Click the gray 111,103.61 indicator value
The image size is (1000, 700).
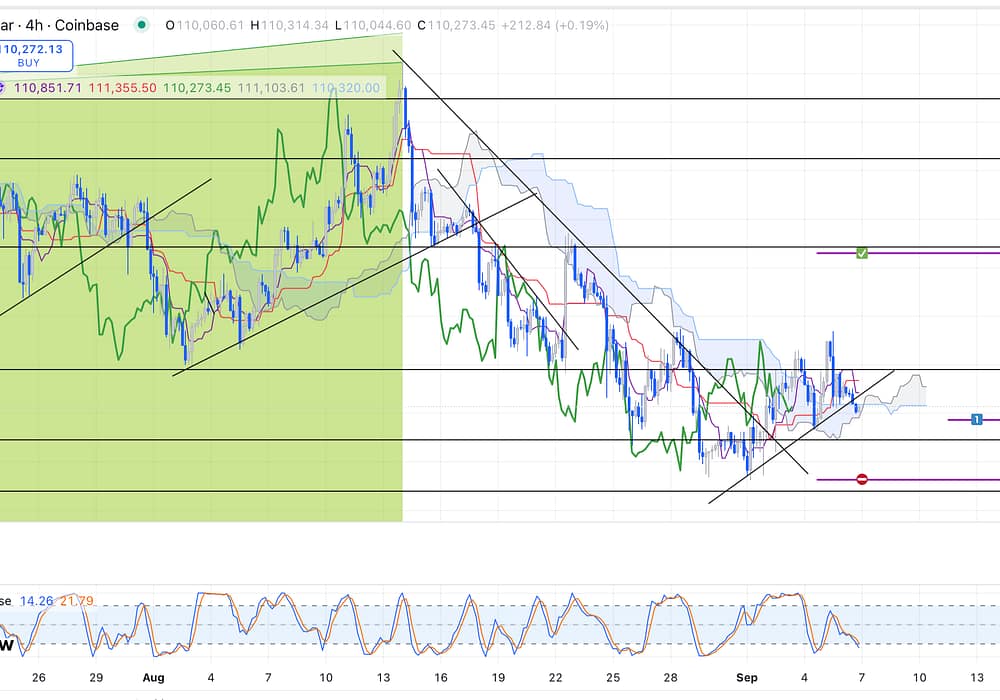point(271,88)
